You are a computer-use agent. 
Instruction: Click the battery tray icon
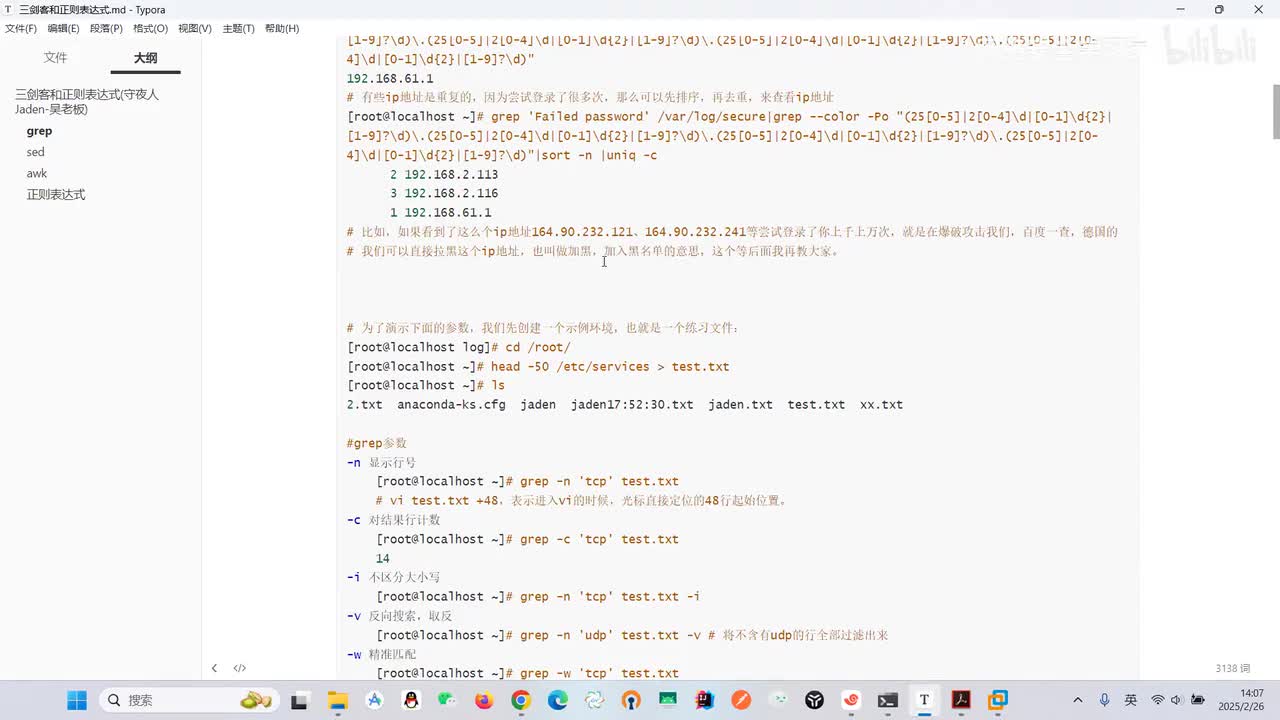tap(1198, 700)
